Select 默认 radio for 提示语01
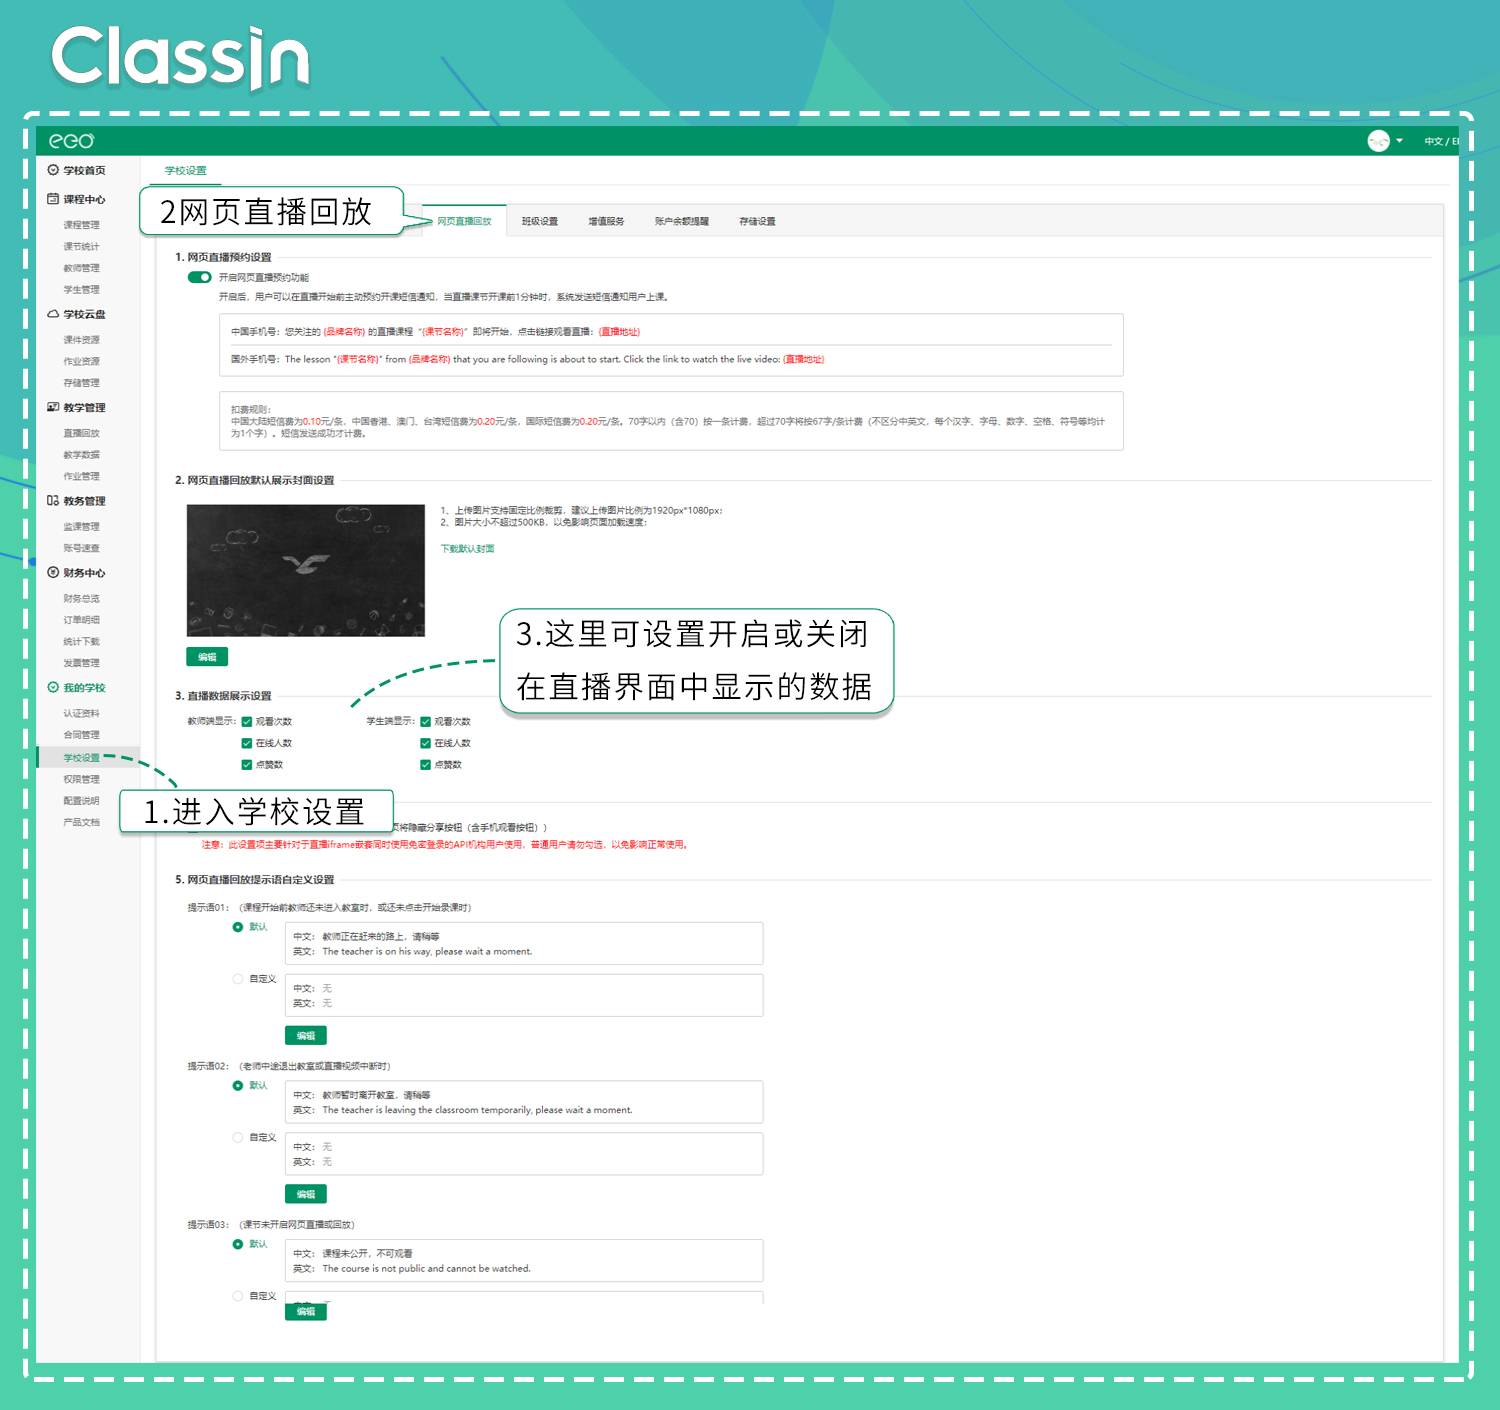Image resolution: width=1500 pixels, height=1410 pixels. pos(238,927)
